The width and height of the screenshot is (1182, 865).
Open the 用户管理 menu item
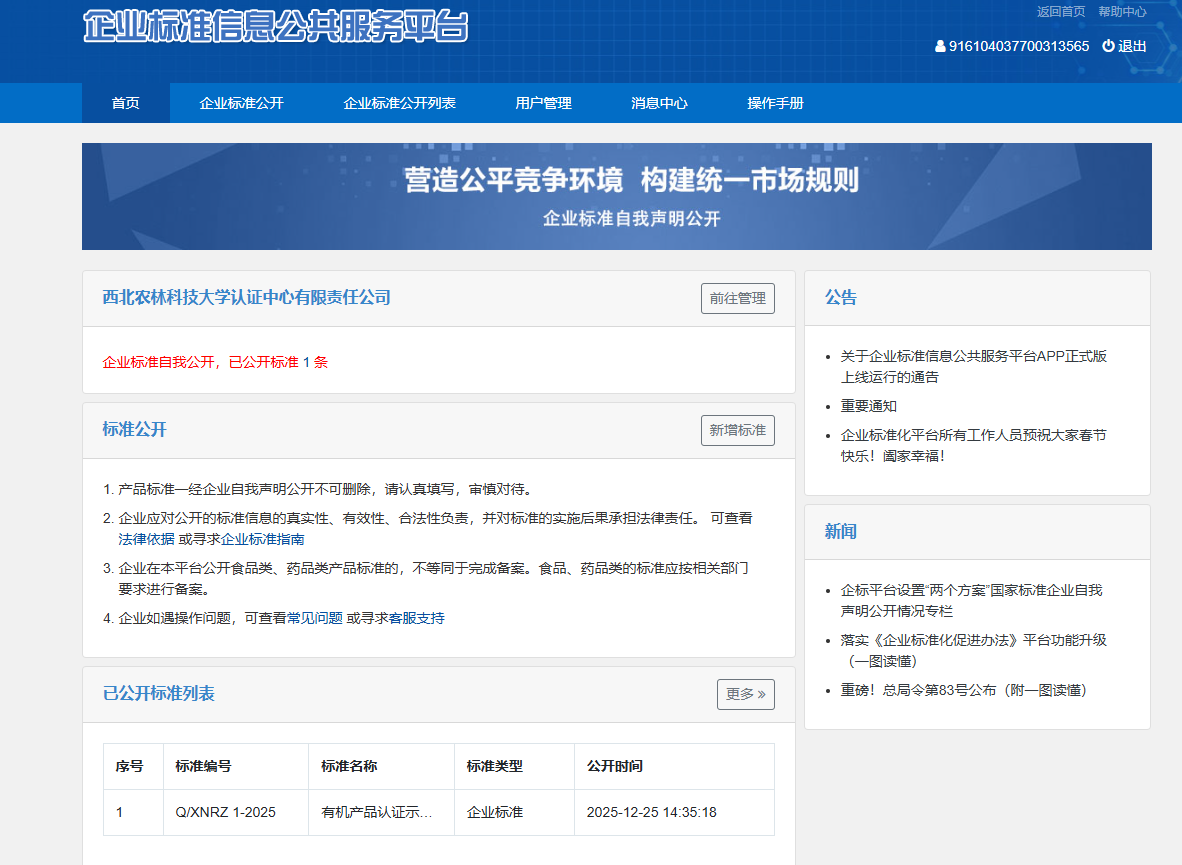pos(543,103)
